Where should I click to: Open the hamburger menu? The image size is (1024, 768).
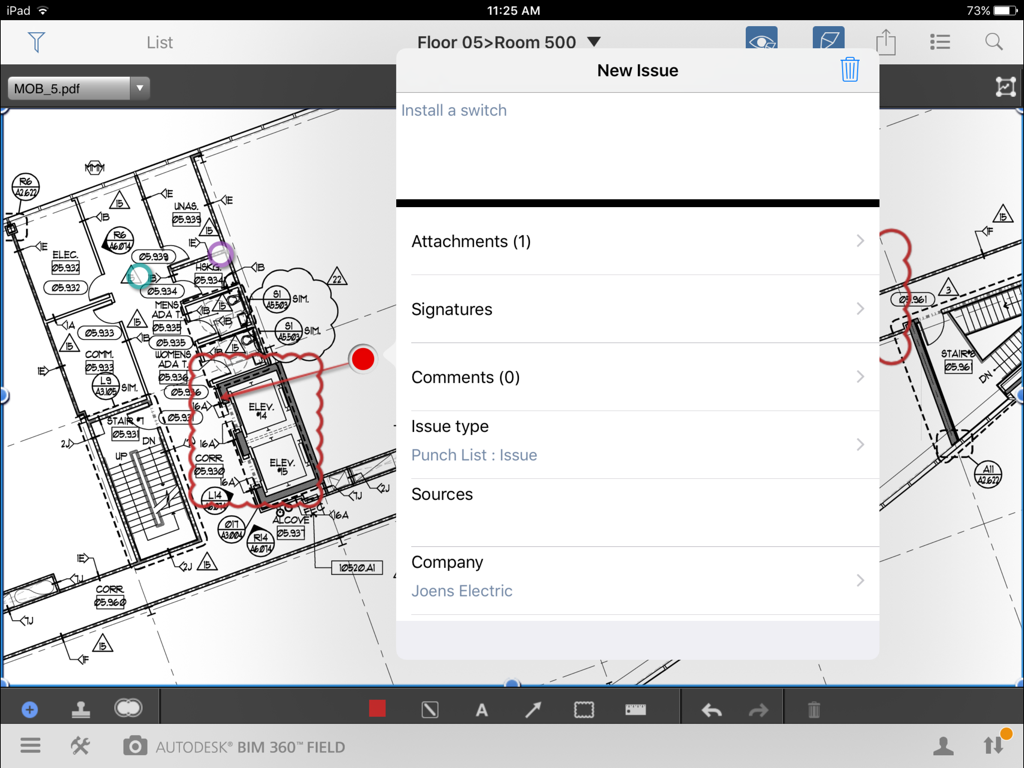pyautogui.click(x=30, y=745)
